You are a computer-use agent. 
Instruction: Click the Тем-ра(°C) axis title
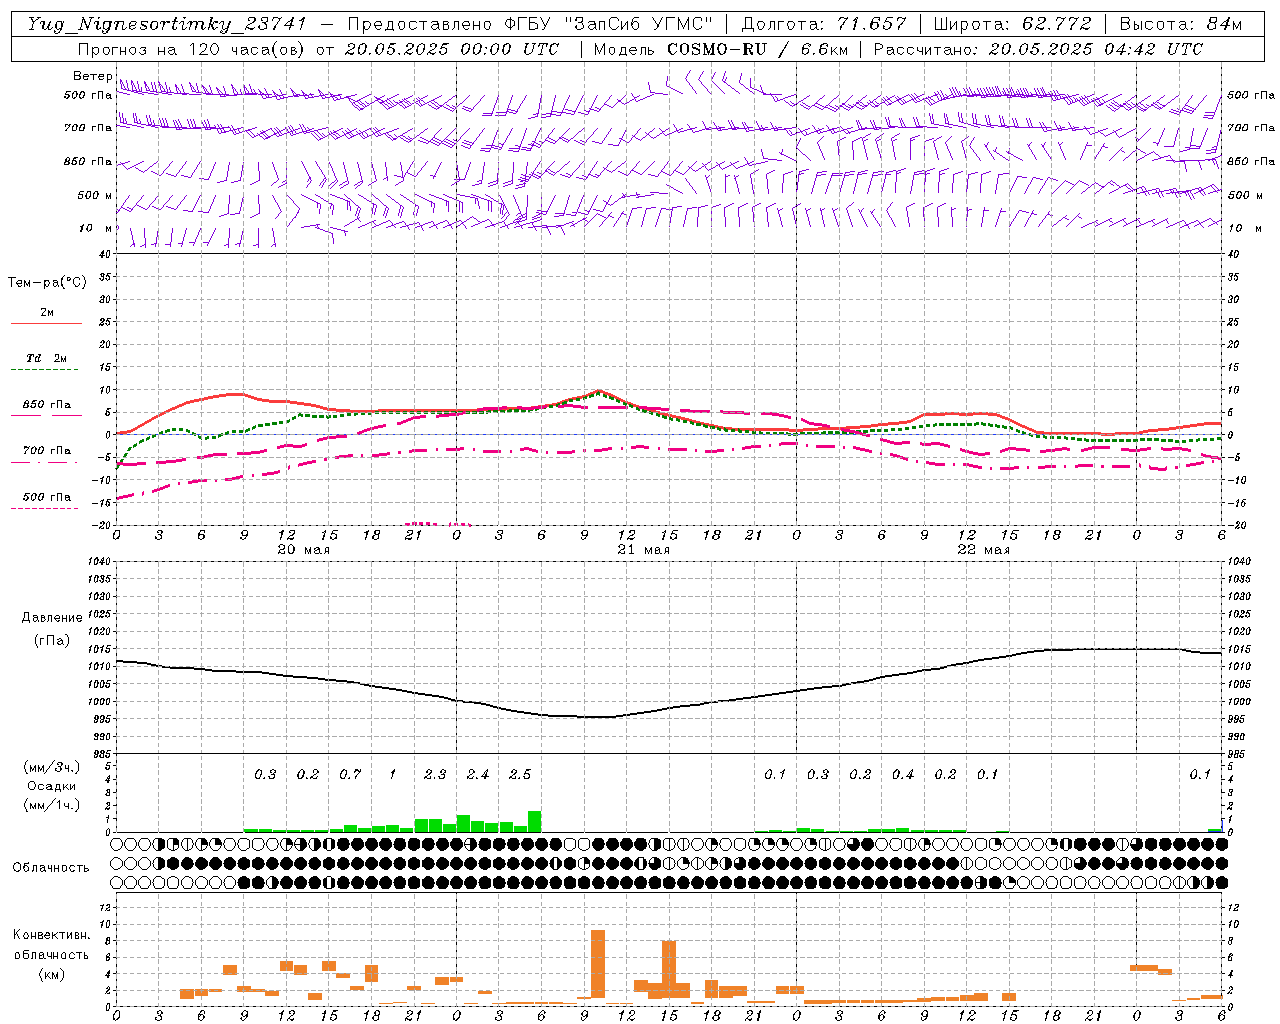click(x=47, y=283)
